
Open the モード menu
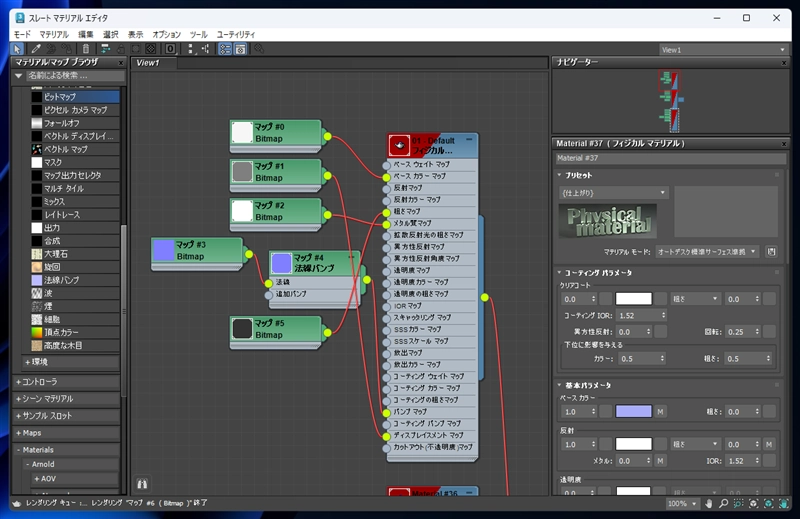[x=22, y=34]
